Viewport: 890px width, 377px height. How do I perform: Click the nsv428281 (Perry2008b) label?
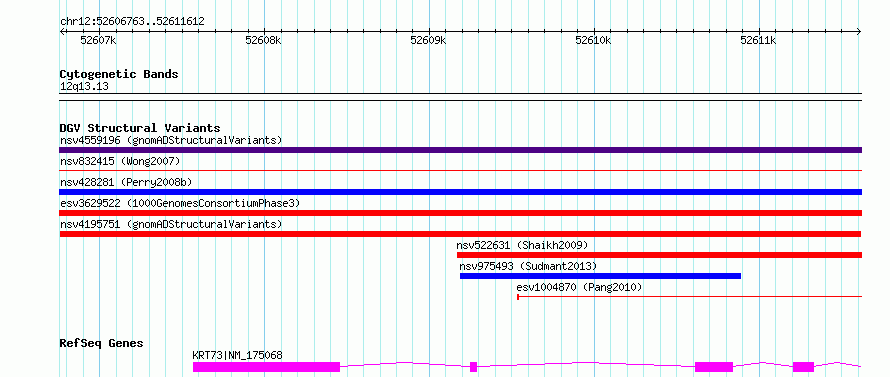click(126, 182)
